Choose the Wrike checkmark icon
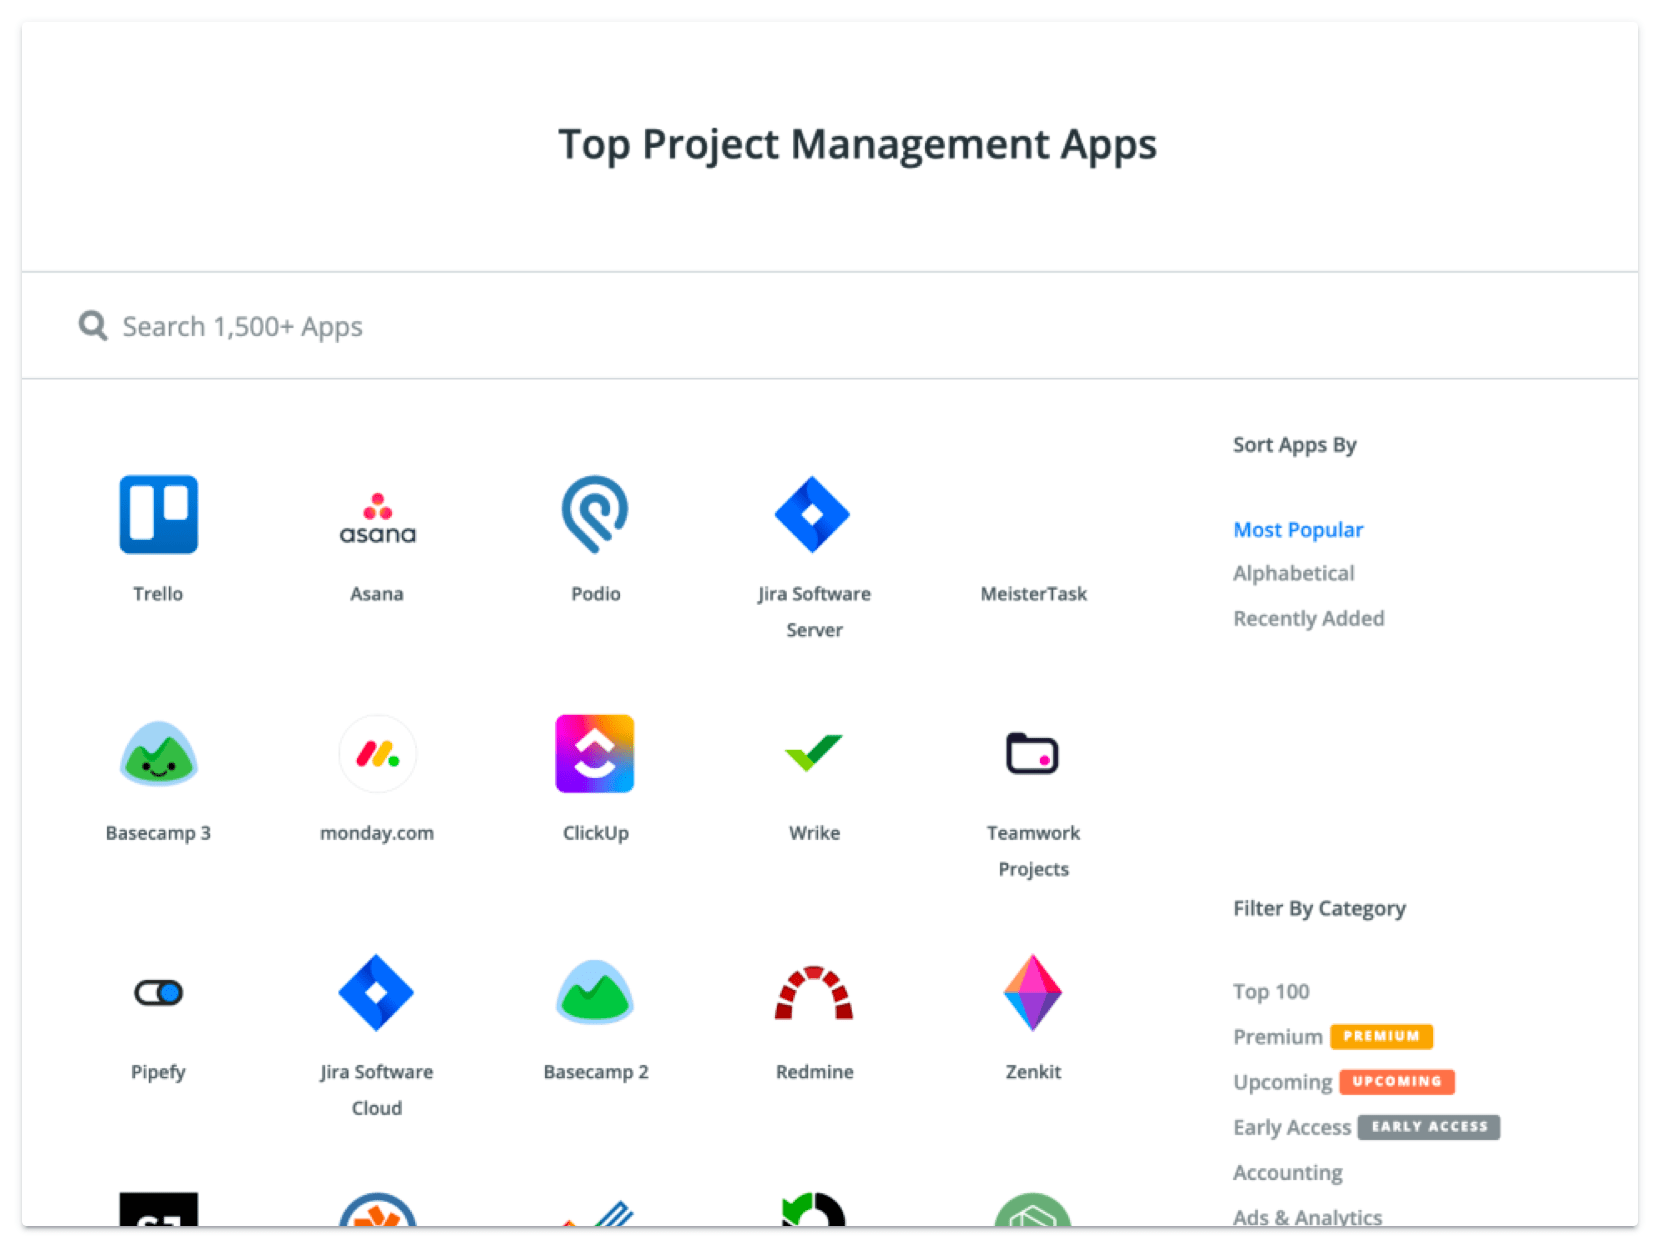Viewport: 1660px width, 1248px height. (813, 753)
